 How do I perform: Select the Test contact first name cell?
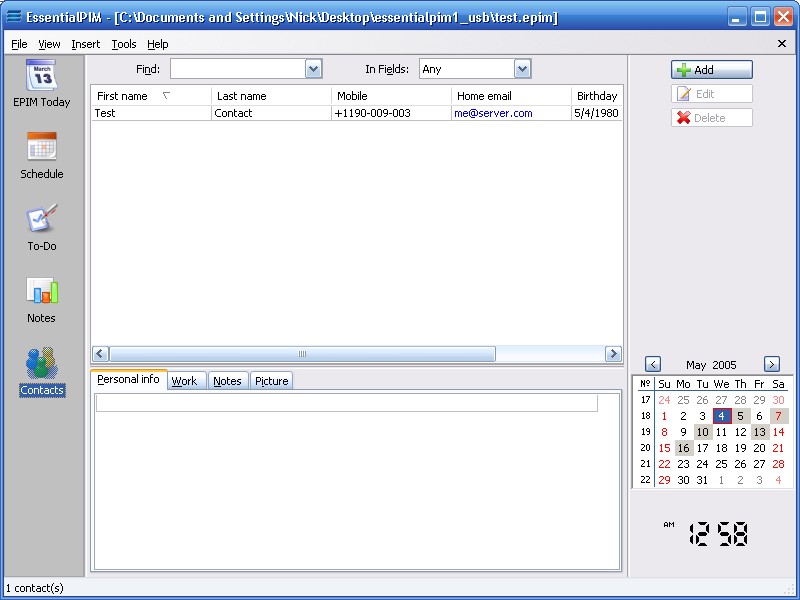151,113
